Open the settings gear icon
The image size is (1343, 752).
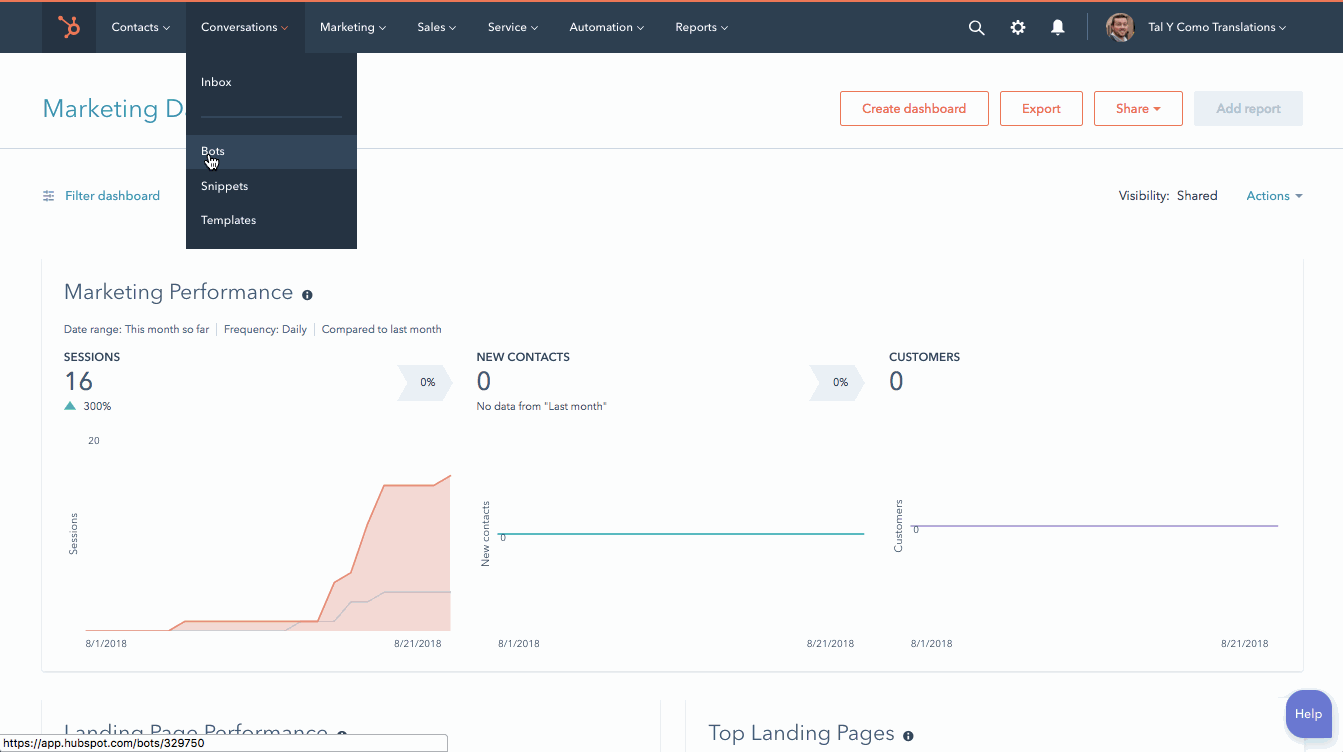click(1017, 28)
